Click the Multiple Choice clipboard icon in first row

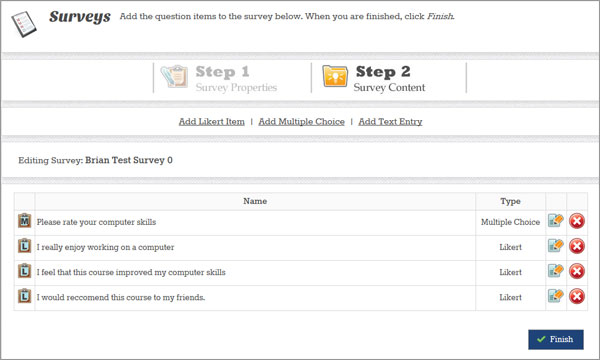(x=24, y=221)
